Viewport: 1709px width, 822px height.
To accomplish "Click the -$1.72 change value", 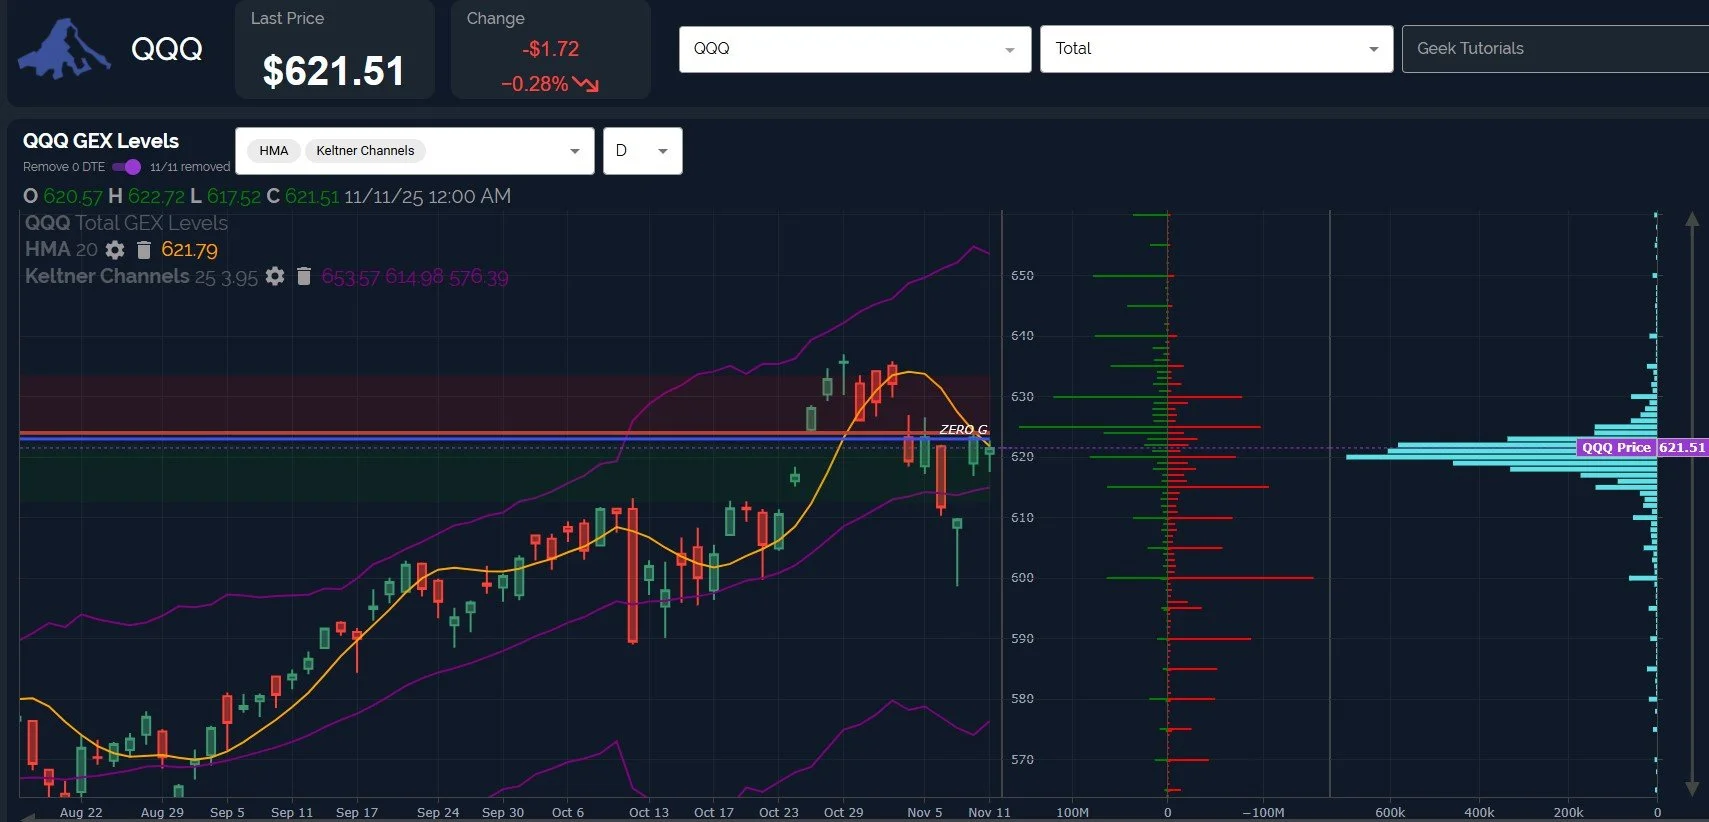I will tap(550, 49).
